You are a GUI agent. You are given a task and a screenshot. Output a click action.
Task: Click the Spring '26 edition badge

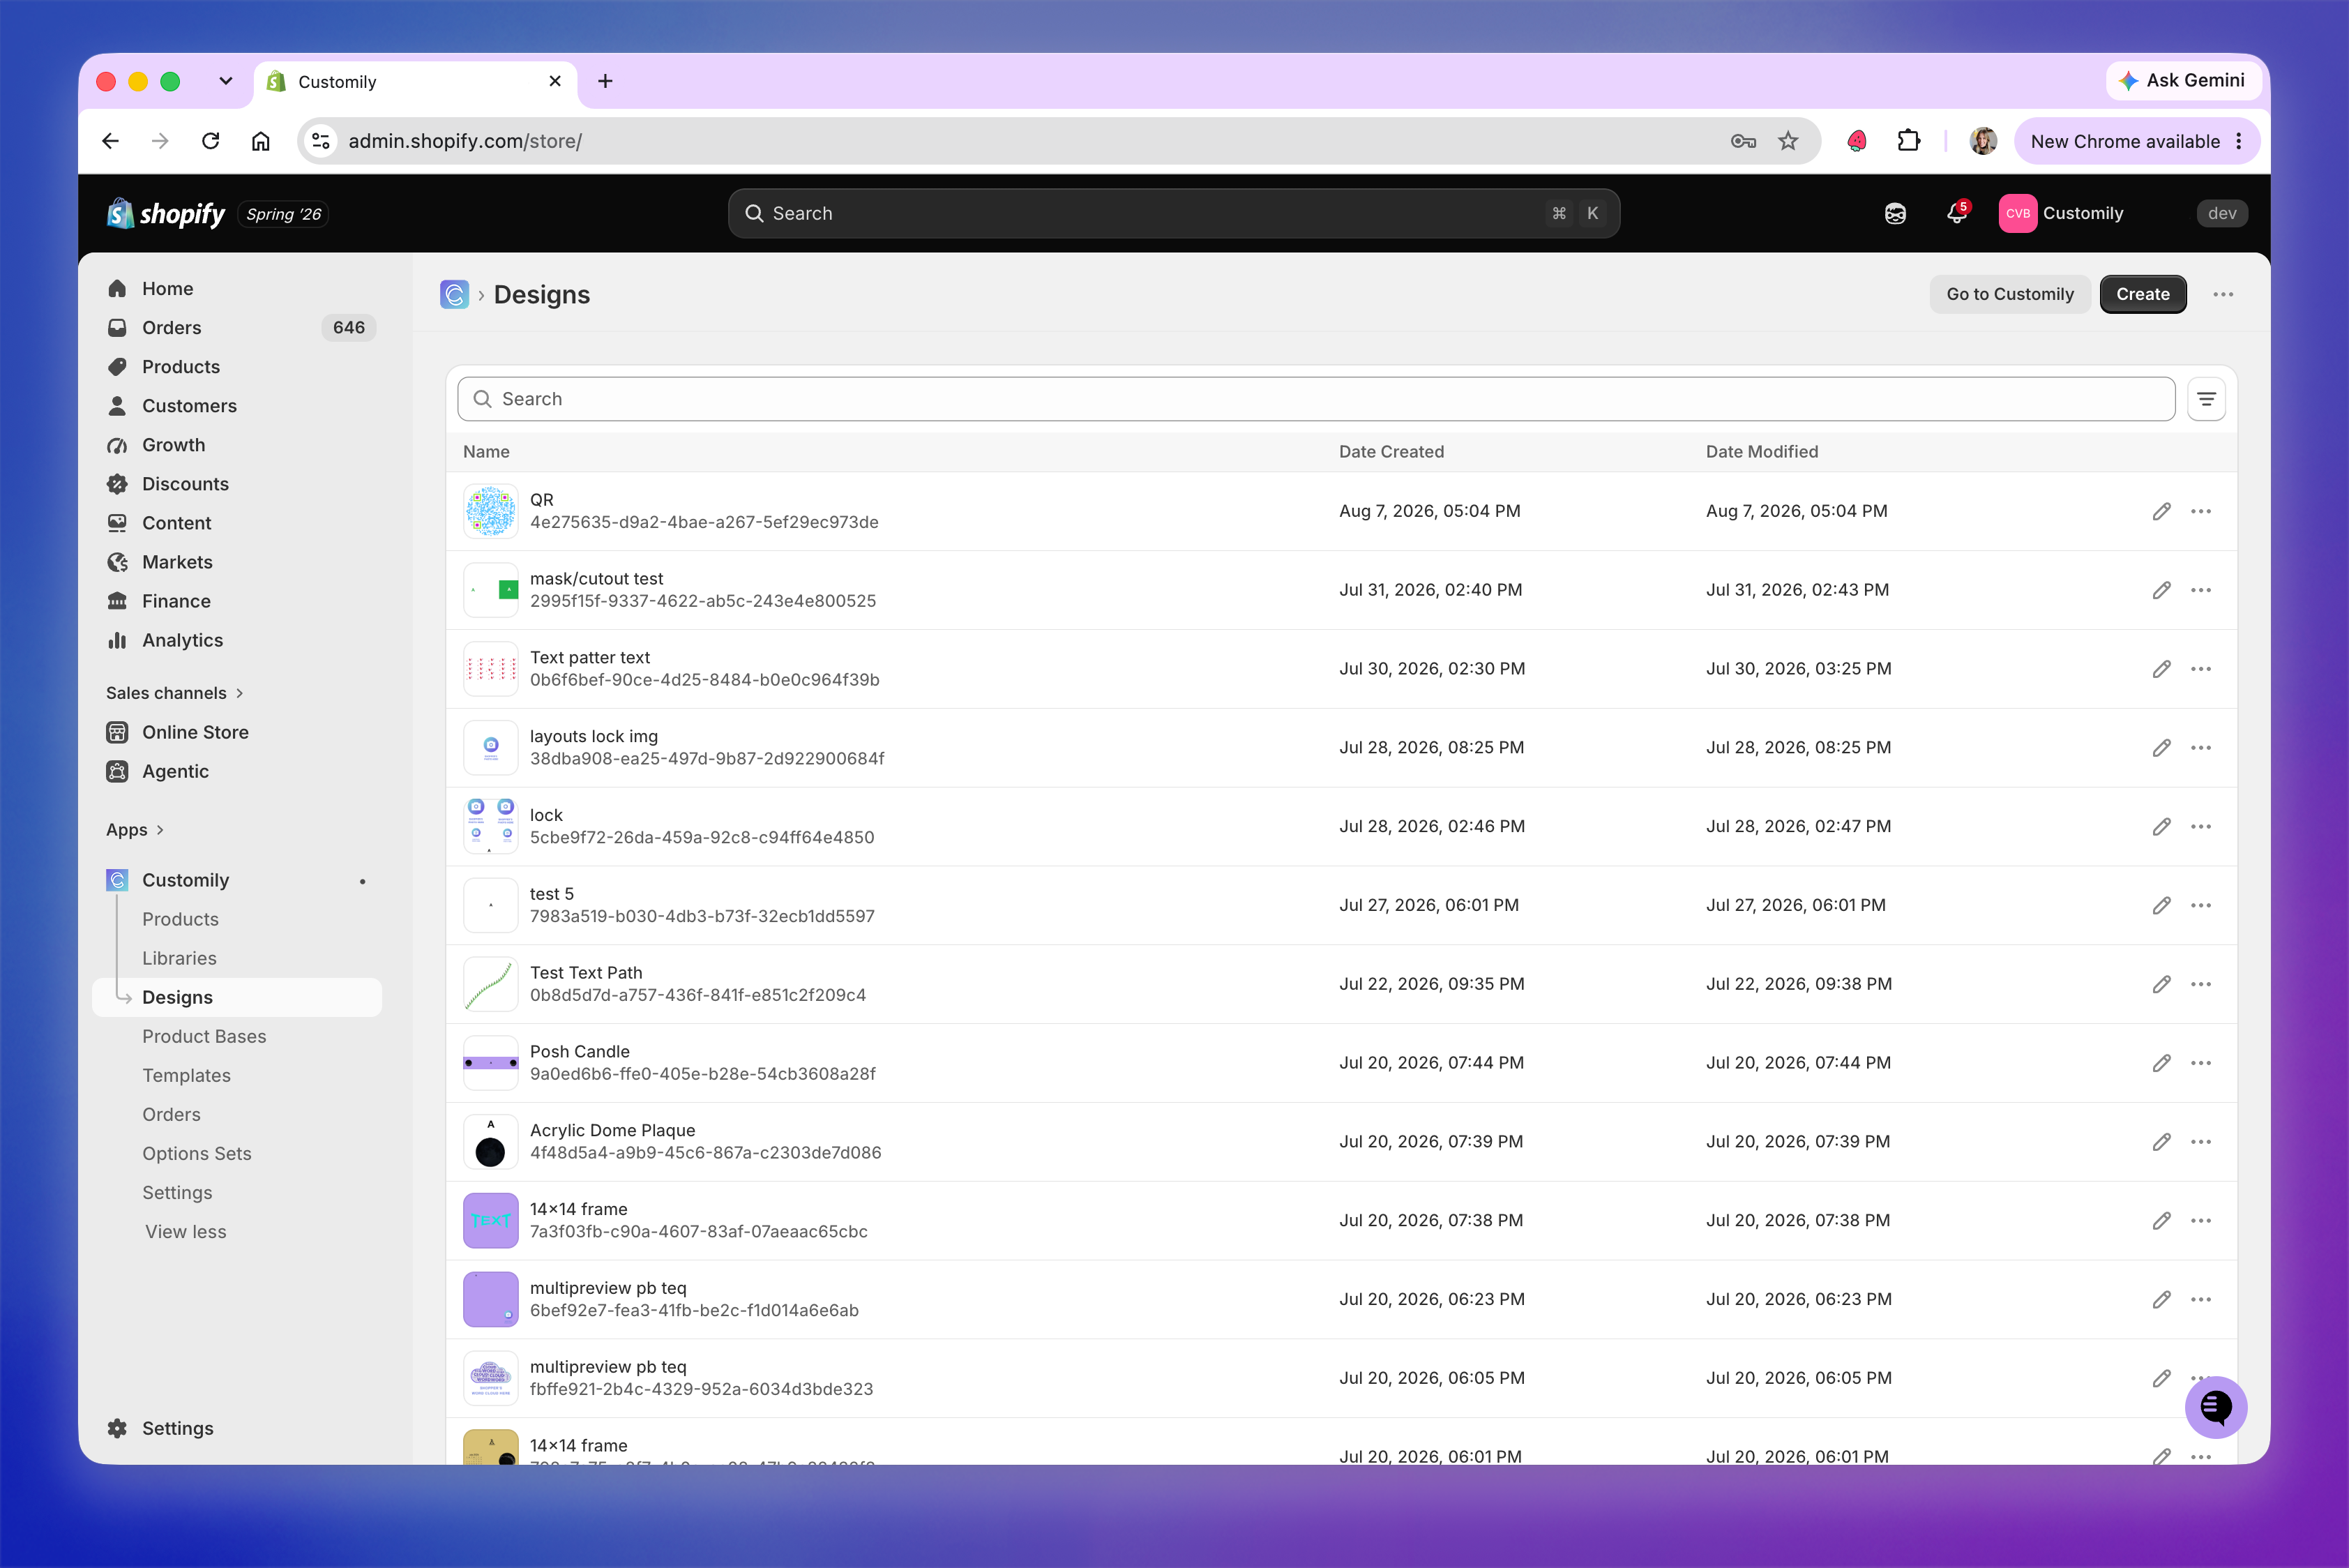(x=284, y=214)
